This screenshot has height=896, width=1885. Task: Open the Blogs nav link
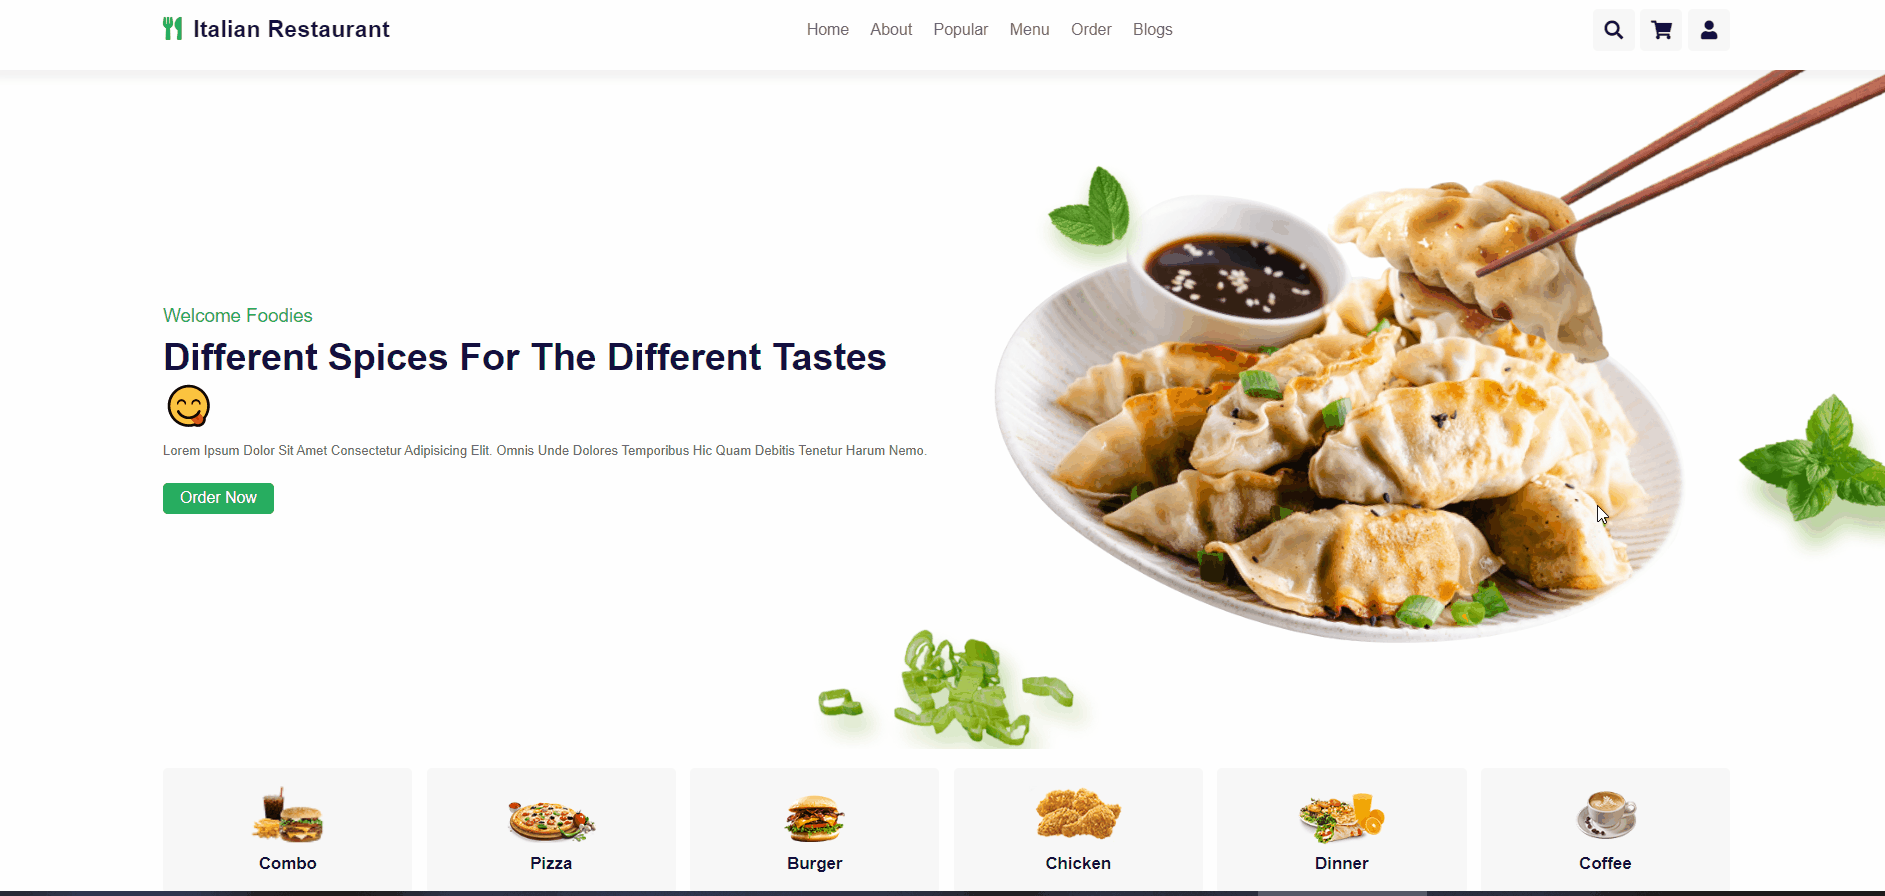(1153, 30)
